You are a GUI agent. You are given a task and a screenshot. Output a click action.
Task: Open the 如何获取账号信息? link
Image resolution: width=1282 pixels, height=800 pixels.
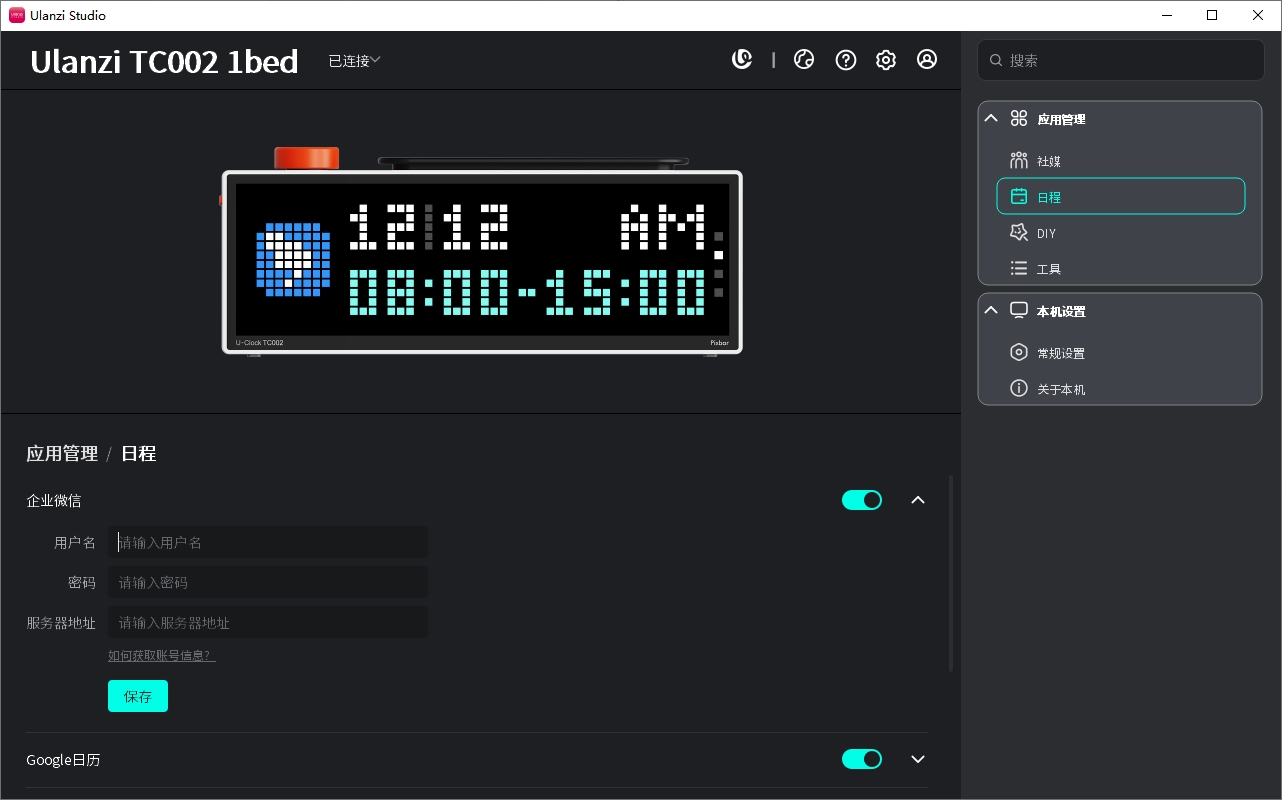[x=162, y=656]
